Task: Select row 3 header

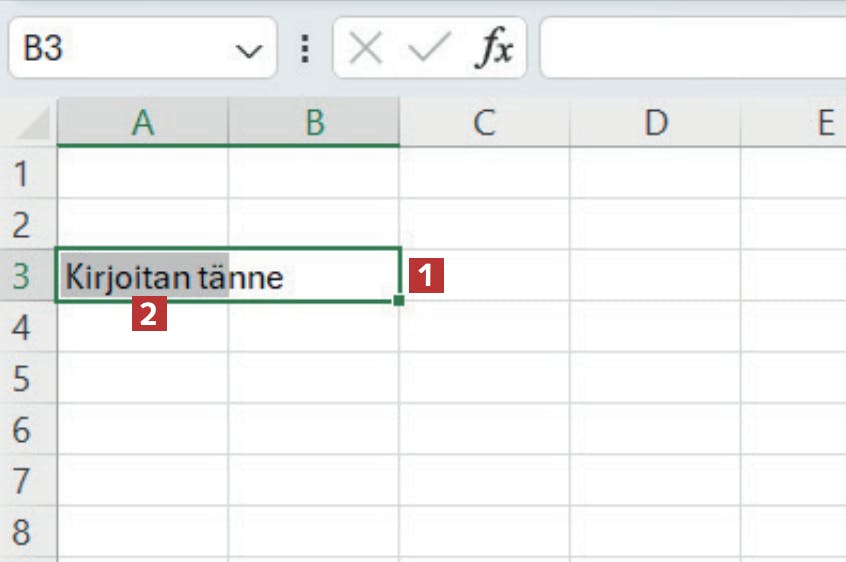Action: 21,276
